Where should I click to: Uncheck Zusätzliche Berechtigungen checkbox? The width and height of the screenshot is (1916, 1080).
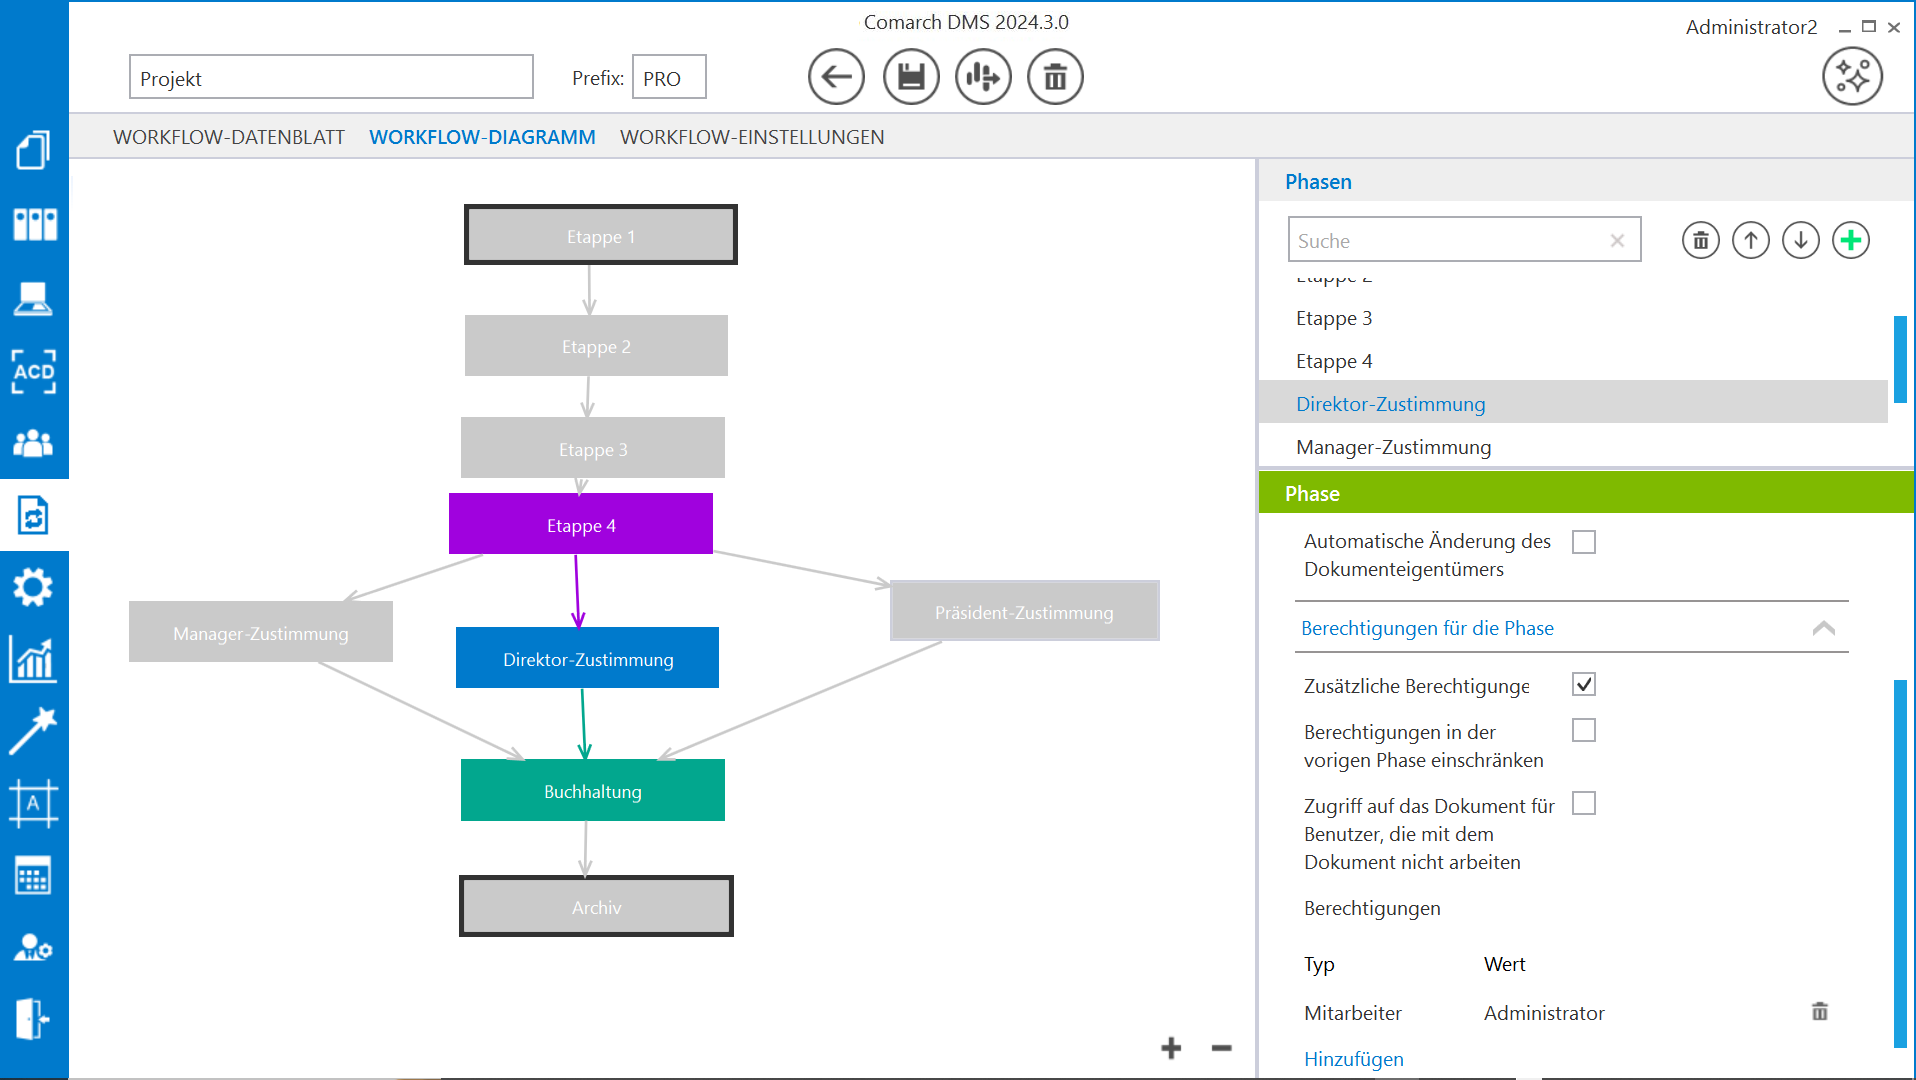(x=1583, y=685)
